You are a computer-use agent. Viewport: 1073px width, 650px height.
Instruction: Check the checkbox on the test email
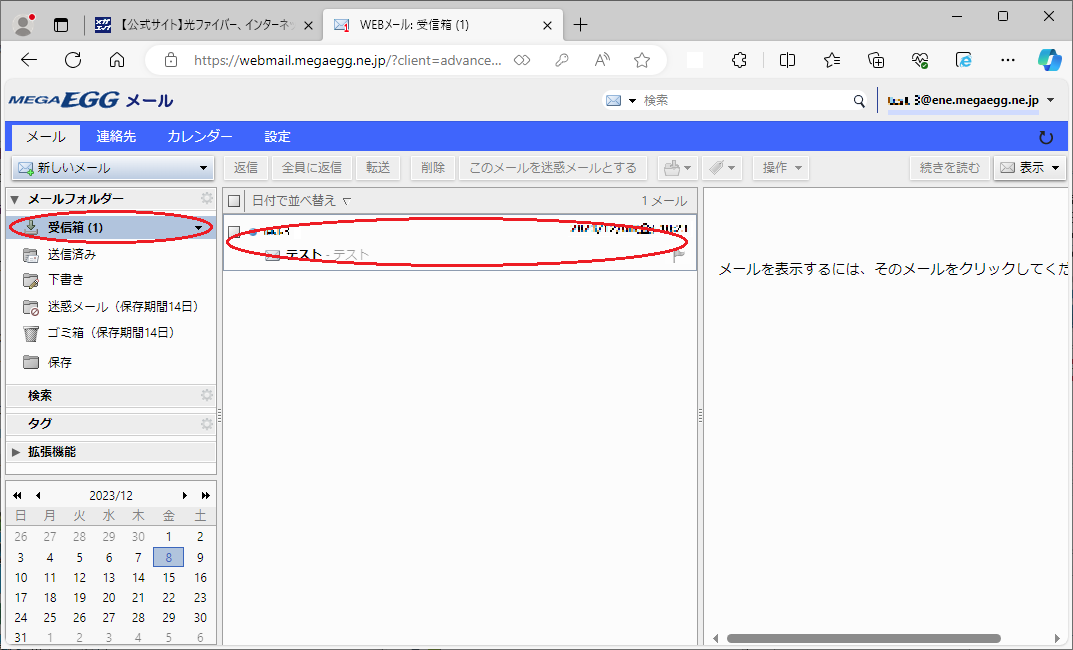[x=234, y=232]
